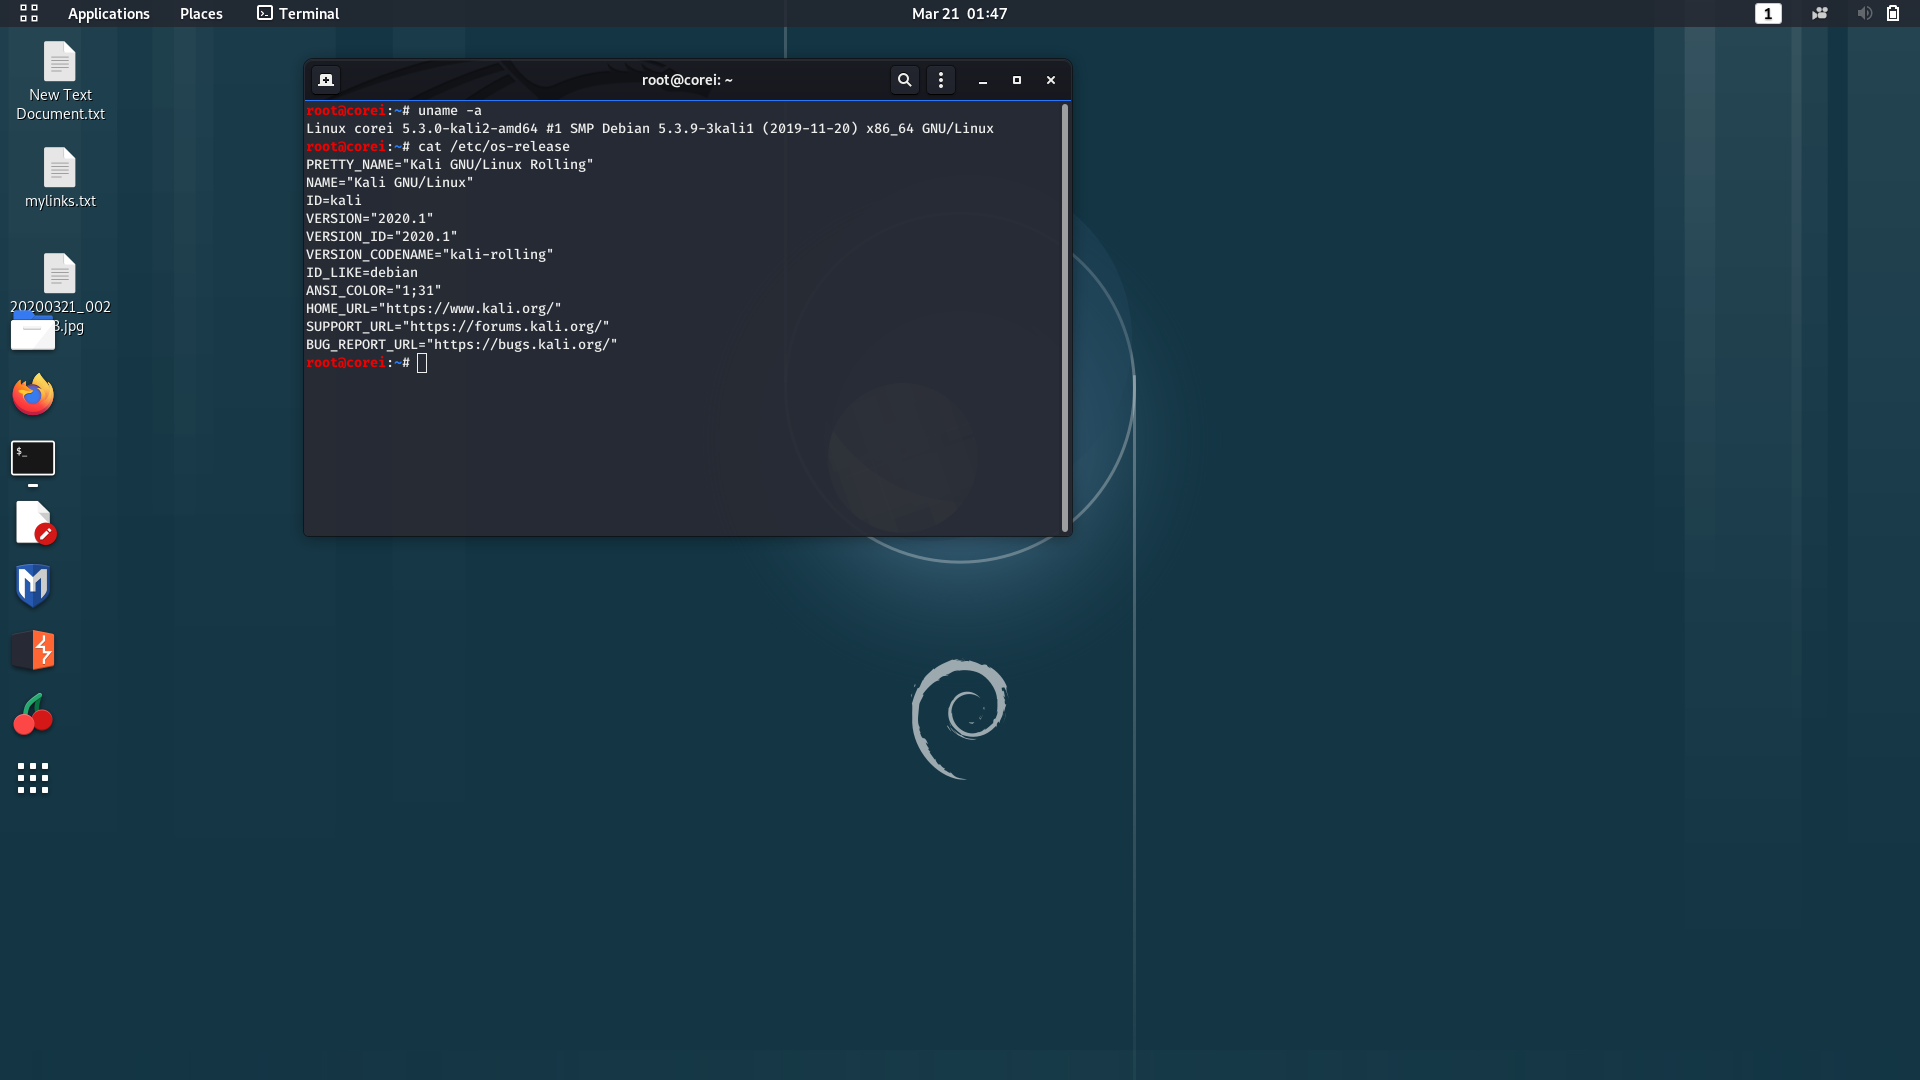Open Firefox from the dock

click(x=33, y=395)
